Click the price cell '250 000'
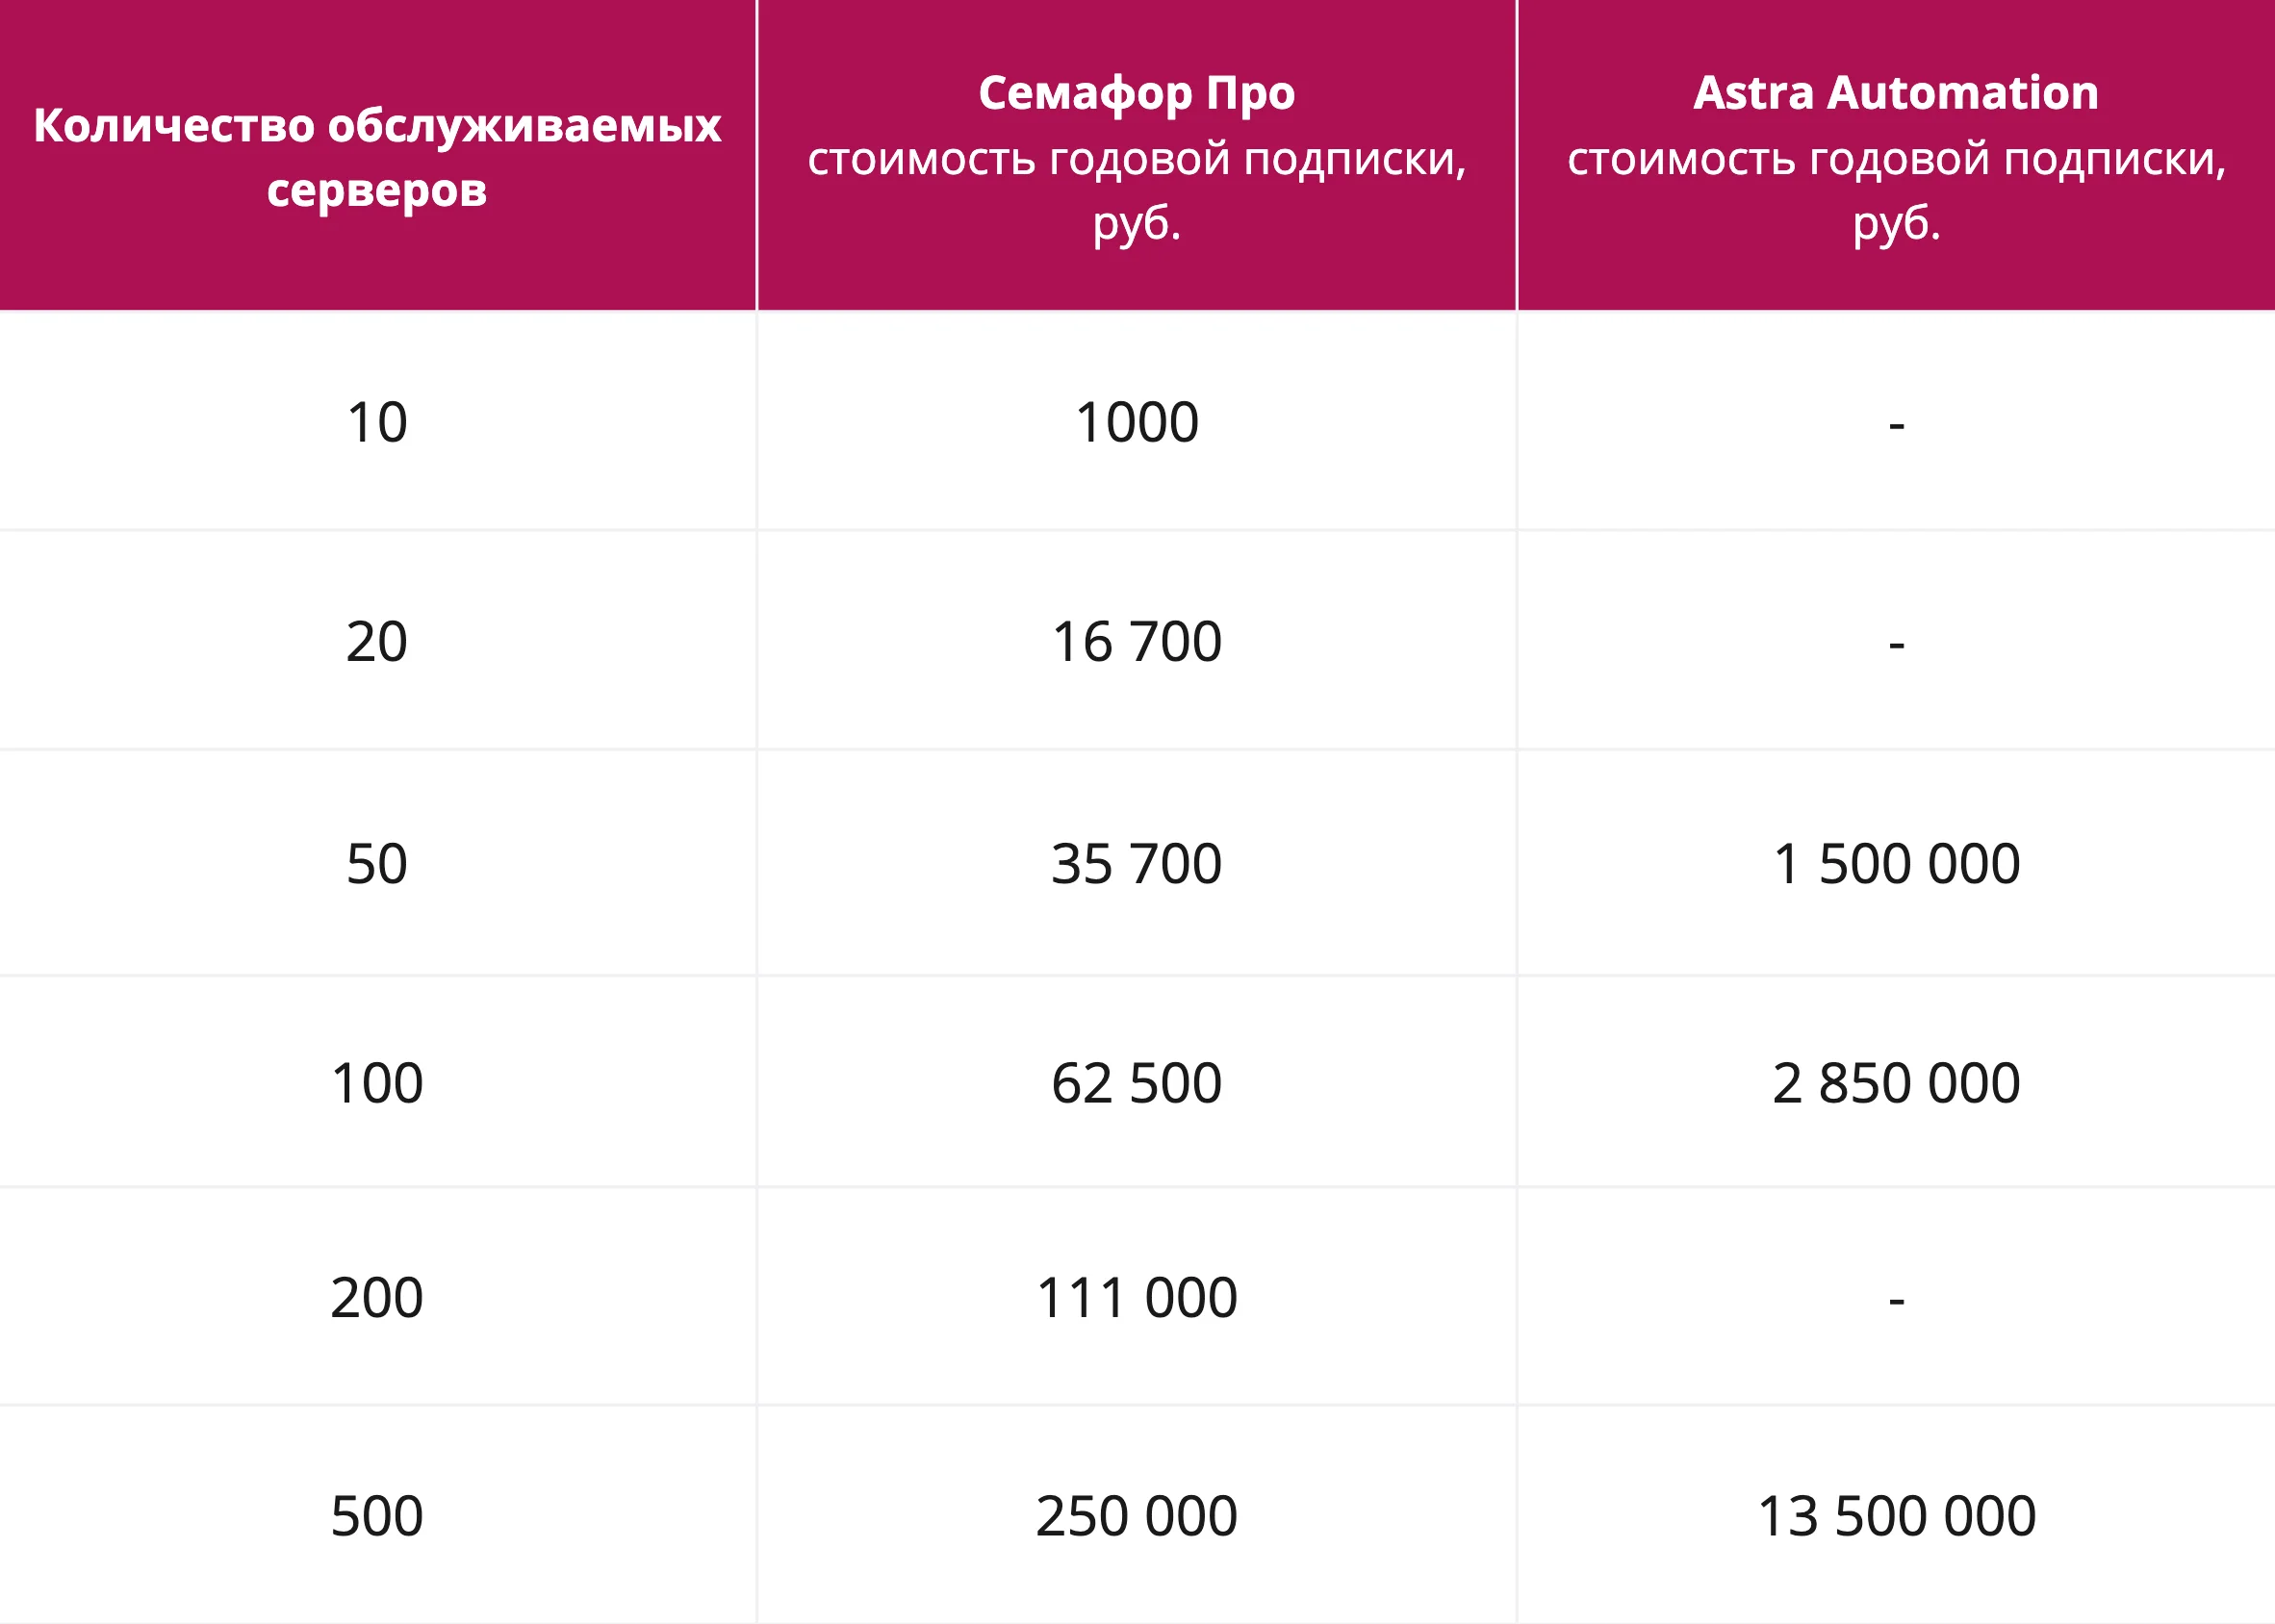 (x=1136, y=1516)
